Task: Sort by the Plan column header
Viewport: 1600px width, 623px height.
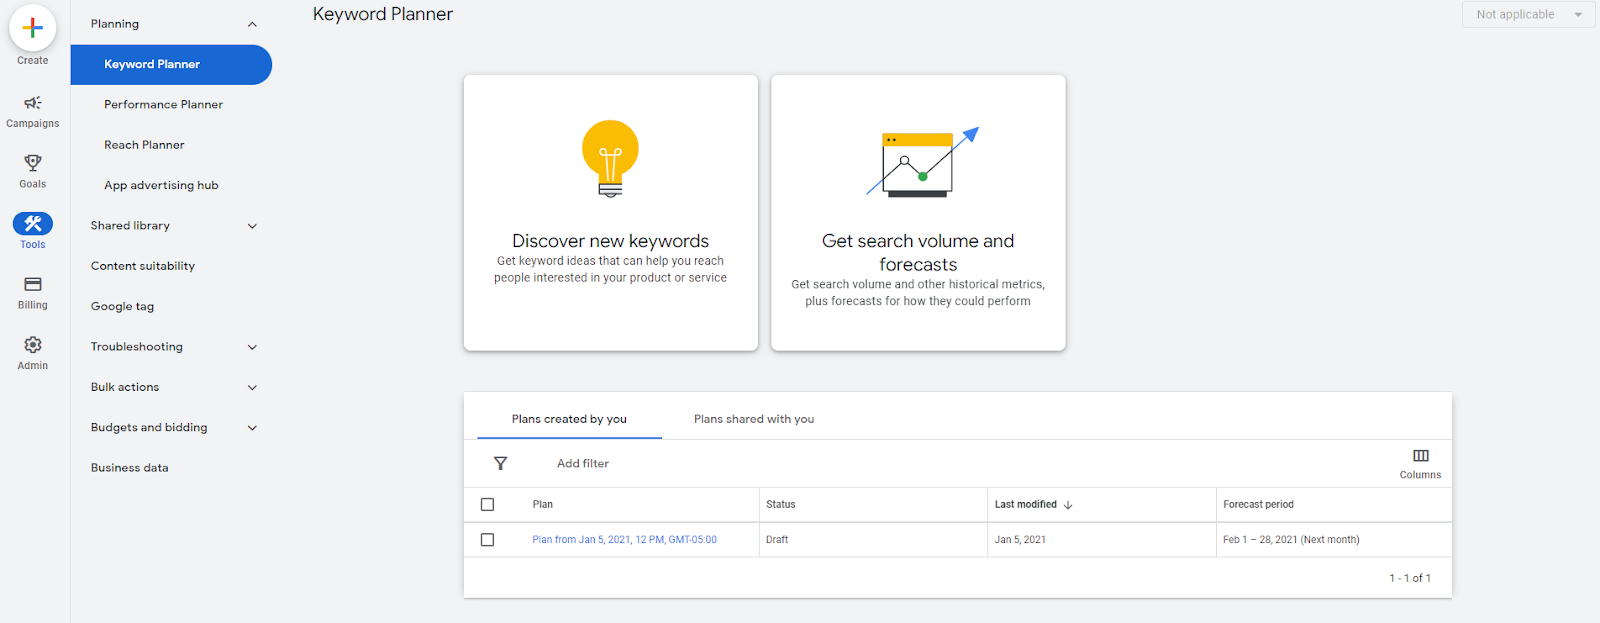Action: [542, 505]
